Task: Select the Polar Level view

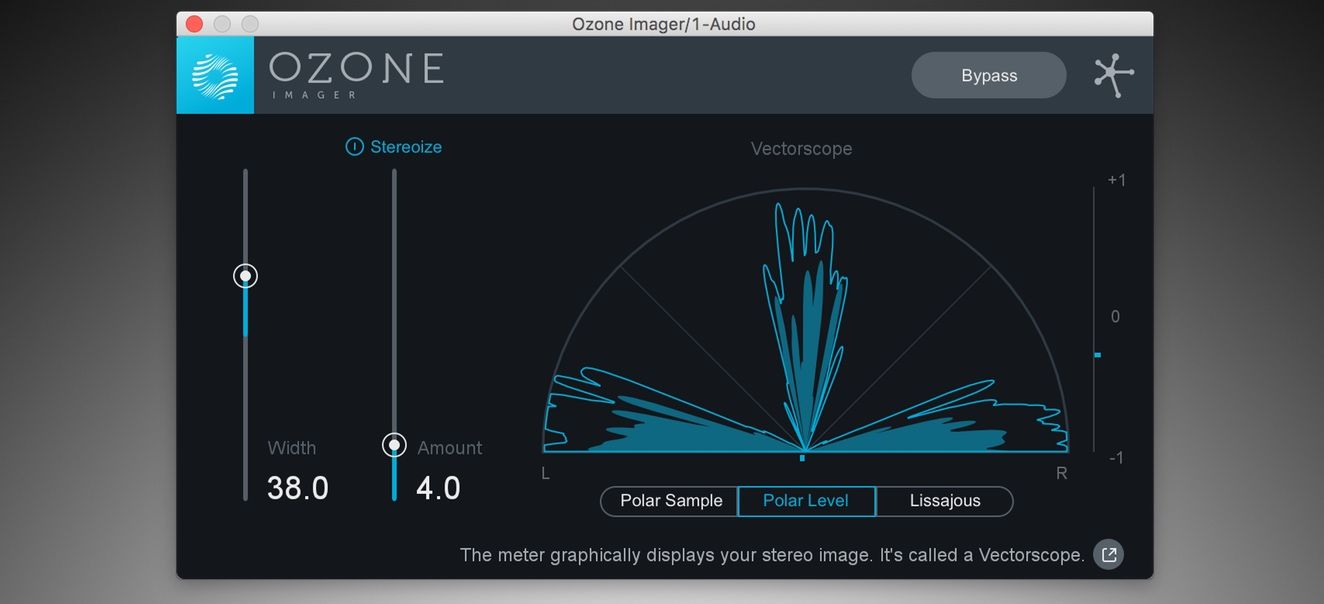Action: (806, 501)
